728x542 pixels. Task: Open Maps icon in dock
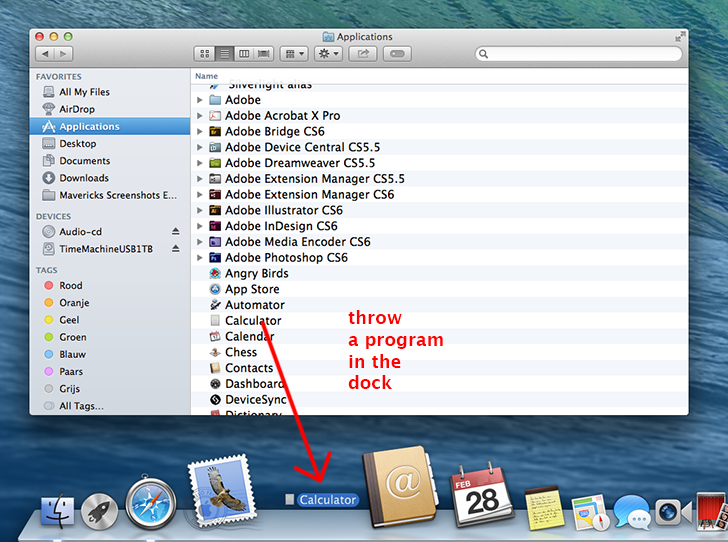point(590,512)
